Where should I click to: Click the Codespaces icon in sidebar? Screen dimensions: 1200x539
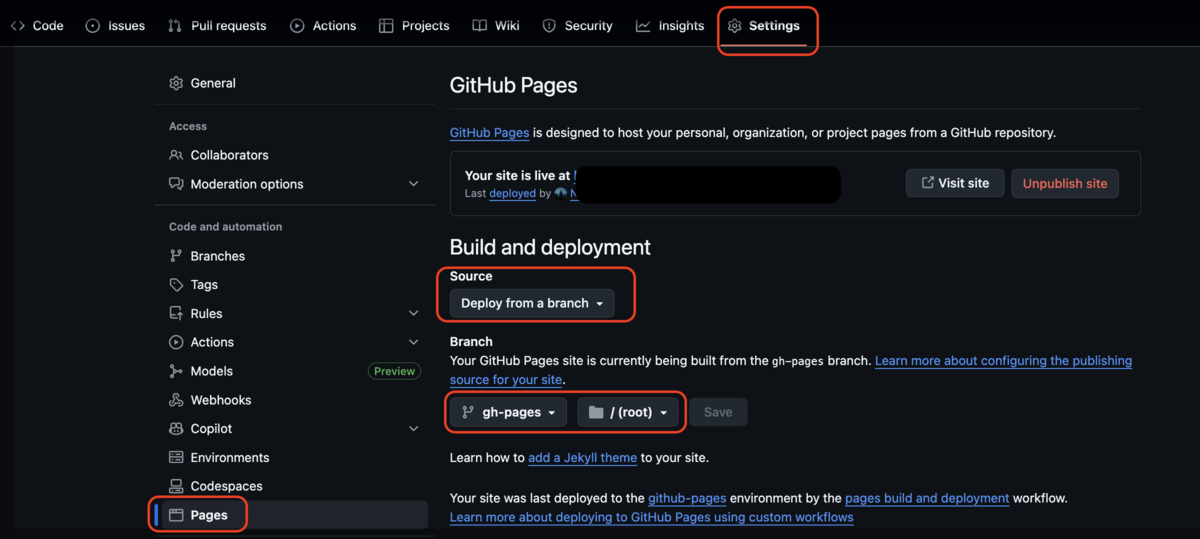[x=176, y=486]
